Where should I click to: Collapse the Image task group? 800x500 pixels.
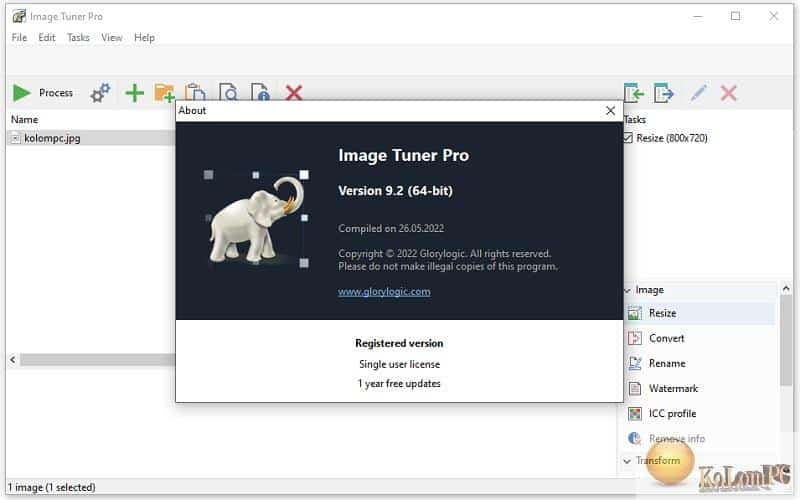point(628,290)
